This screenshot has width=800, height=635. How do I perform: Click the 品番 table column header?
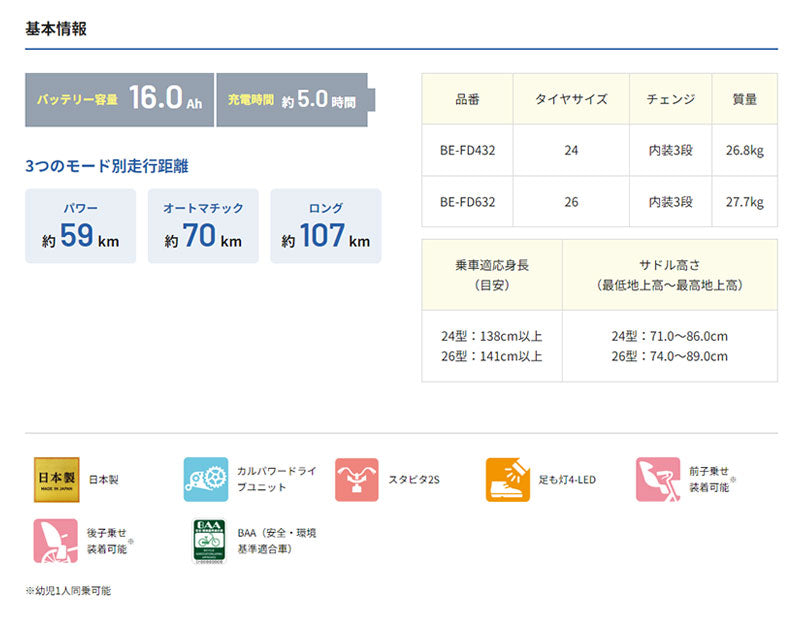point(467,99)
